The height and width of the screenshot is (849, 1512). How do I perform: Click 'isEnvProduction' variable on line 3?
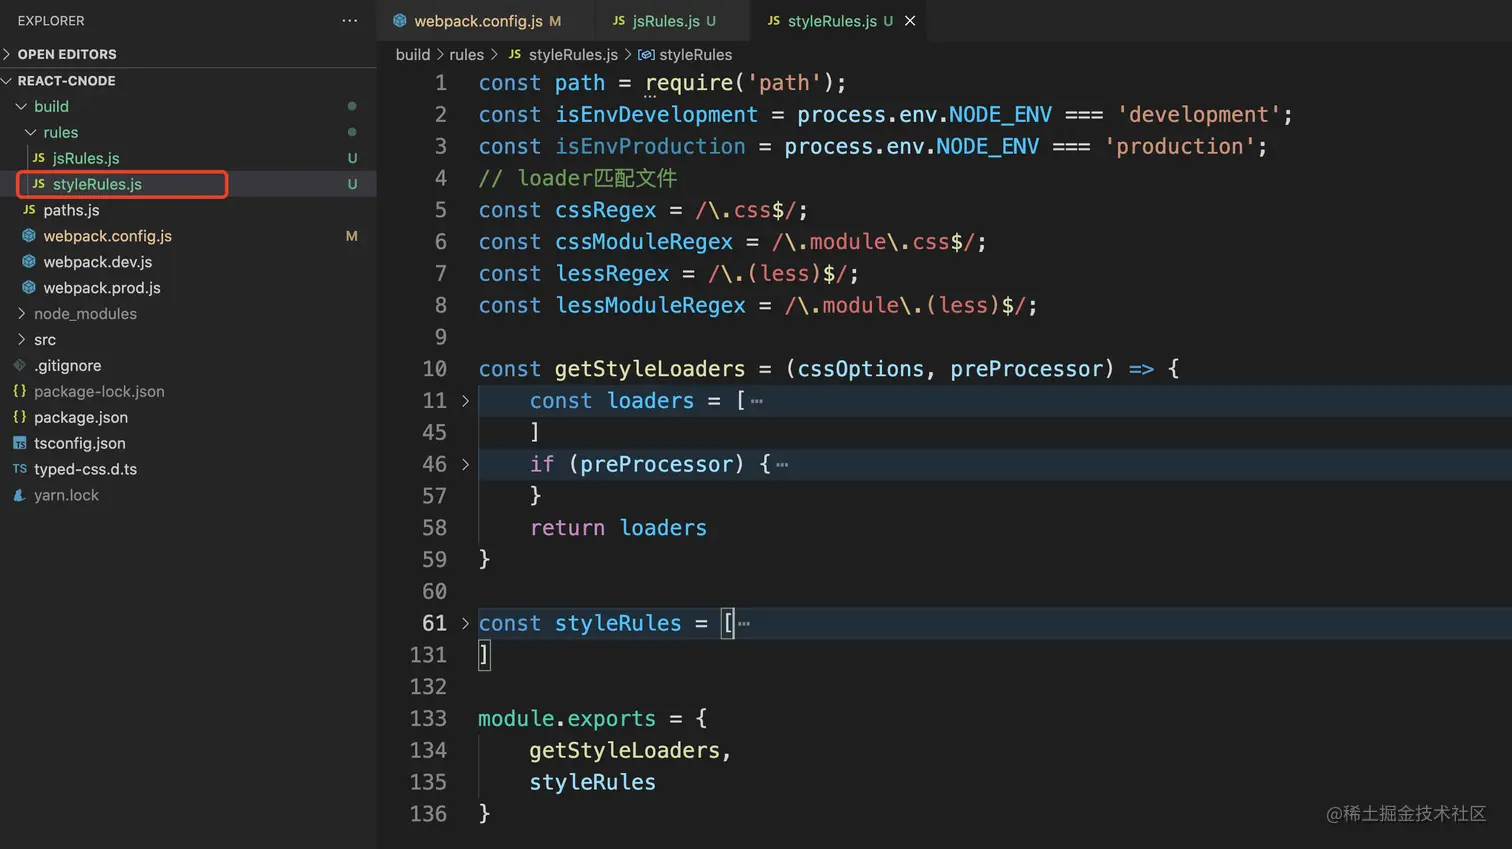tap(651, 147)
